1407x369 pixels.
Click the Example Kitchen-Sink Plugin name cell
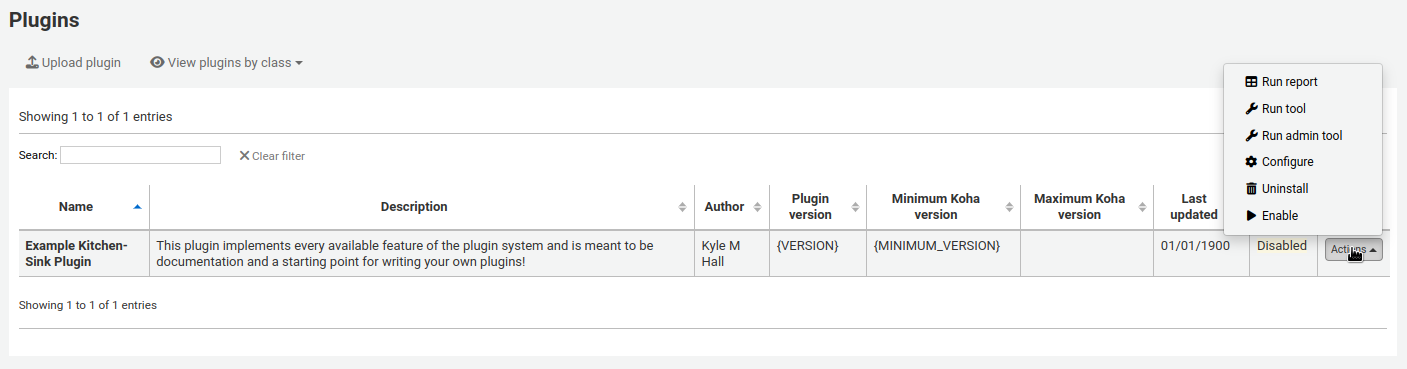[x=84, y=254]
